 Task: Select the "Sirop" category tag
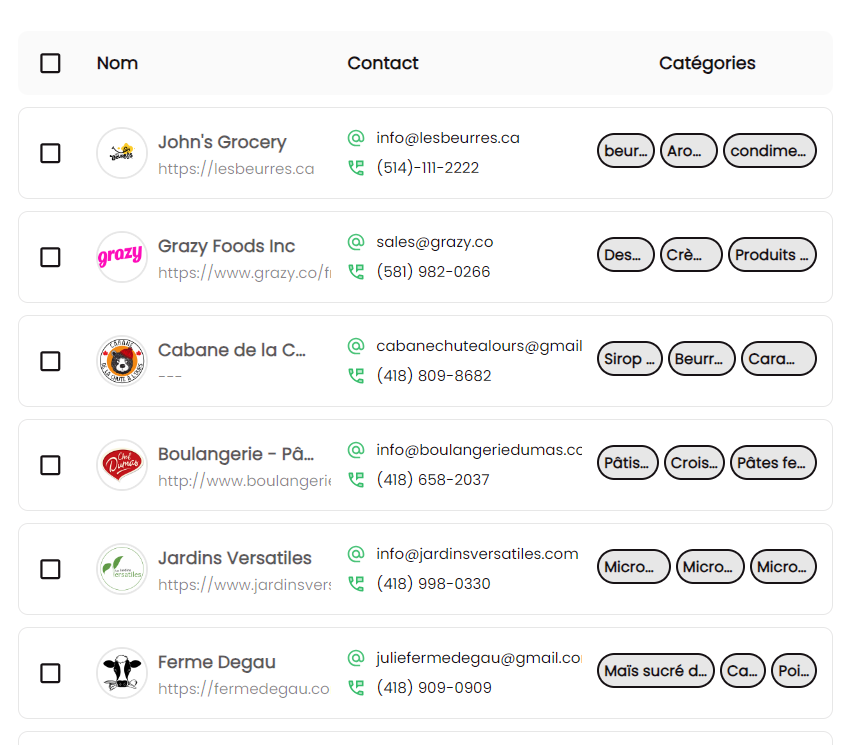click(629, 359)
